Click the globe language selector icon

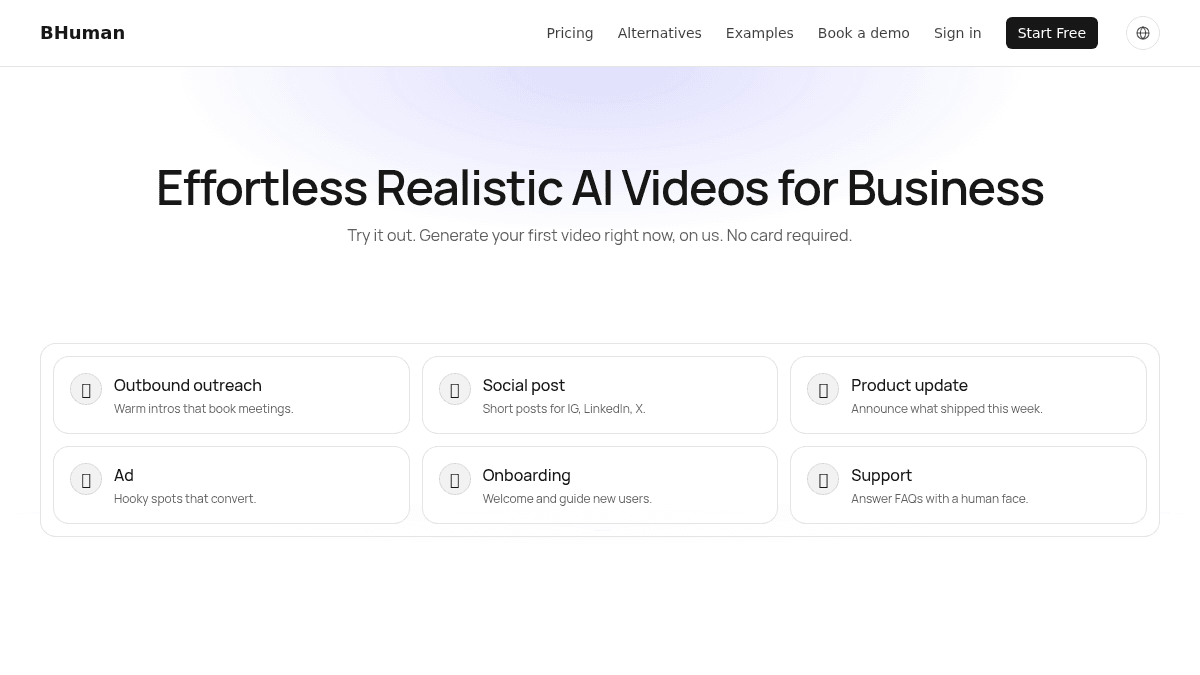click(x=1143, y=33)
